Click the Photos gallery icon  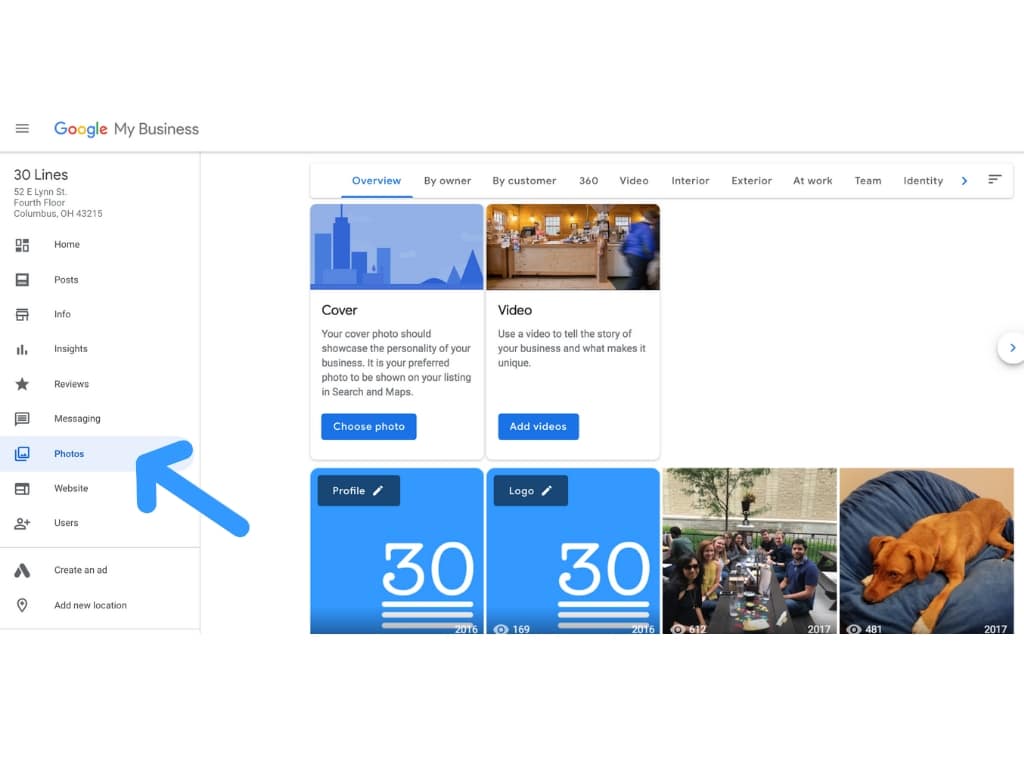pyautogui.click(x=22, y=453)
